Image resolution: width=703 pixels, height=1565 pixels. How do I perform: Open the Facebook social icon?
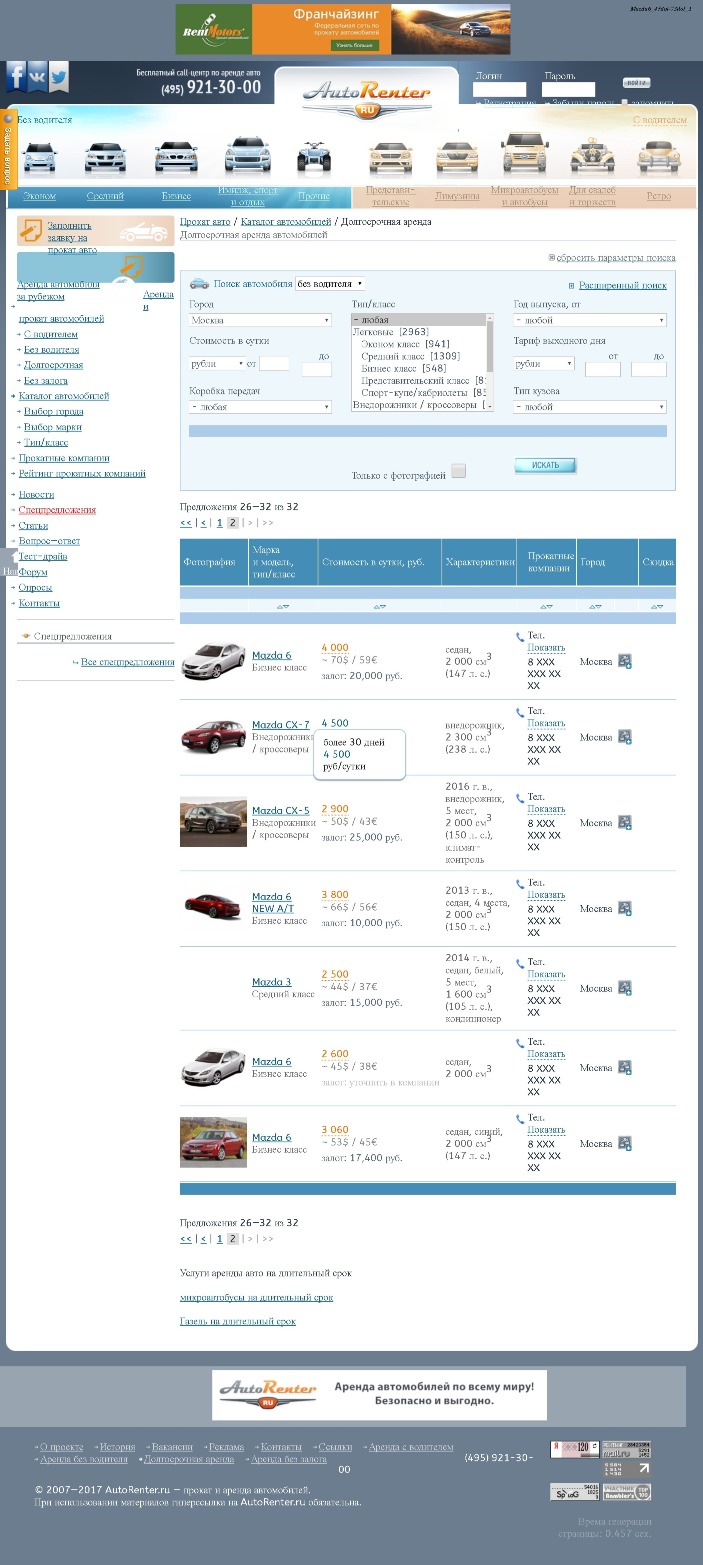pos(16,76)
